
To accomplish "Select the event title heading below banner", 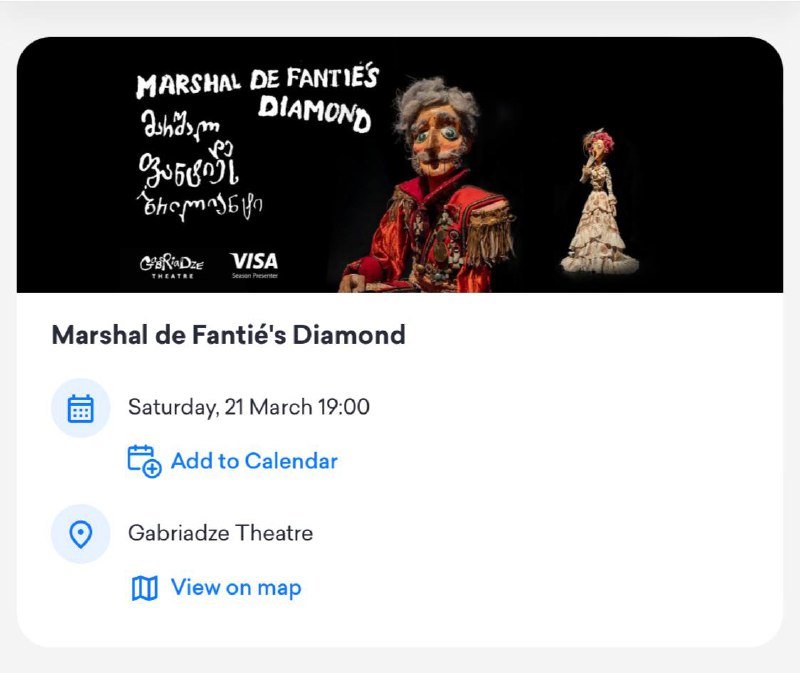I will tap(228, 335).
